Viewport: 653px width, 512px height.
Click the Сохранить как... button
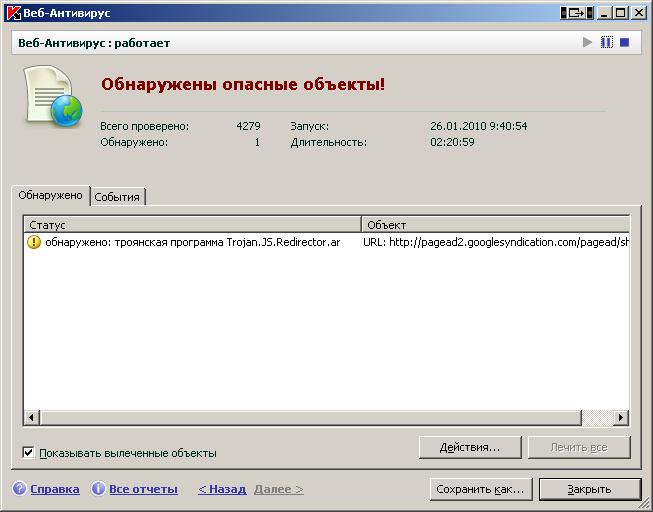pos(480,489)
